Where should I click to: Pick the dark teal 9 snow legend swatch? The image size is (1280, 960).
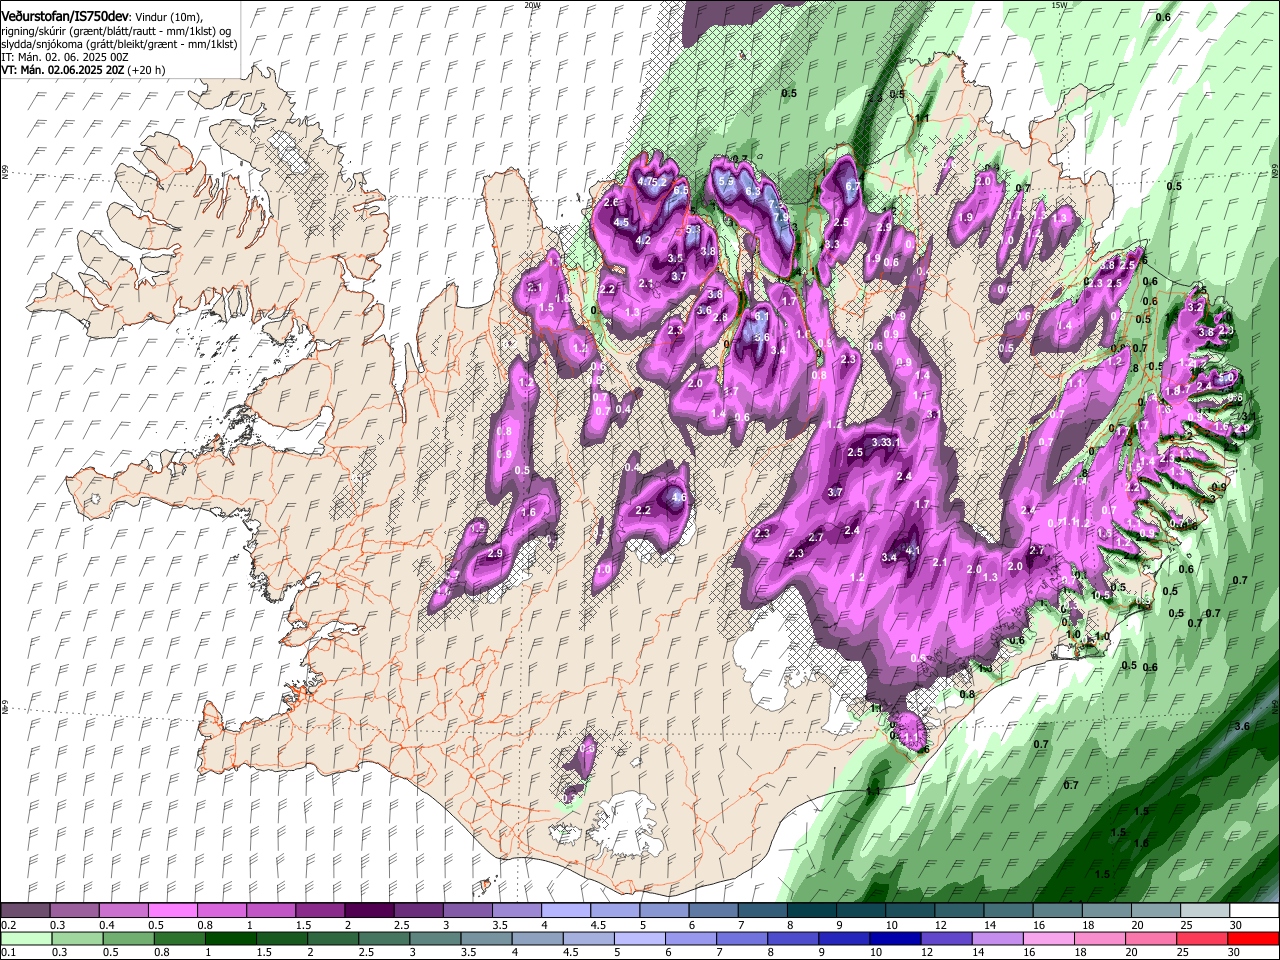[x=859, y=911]
